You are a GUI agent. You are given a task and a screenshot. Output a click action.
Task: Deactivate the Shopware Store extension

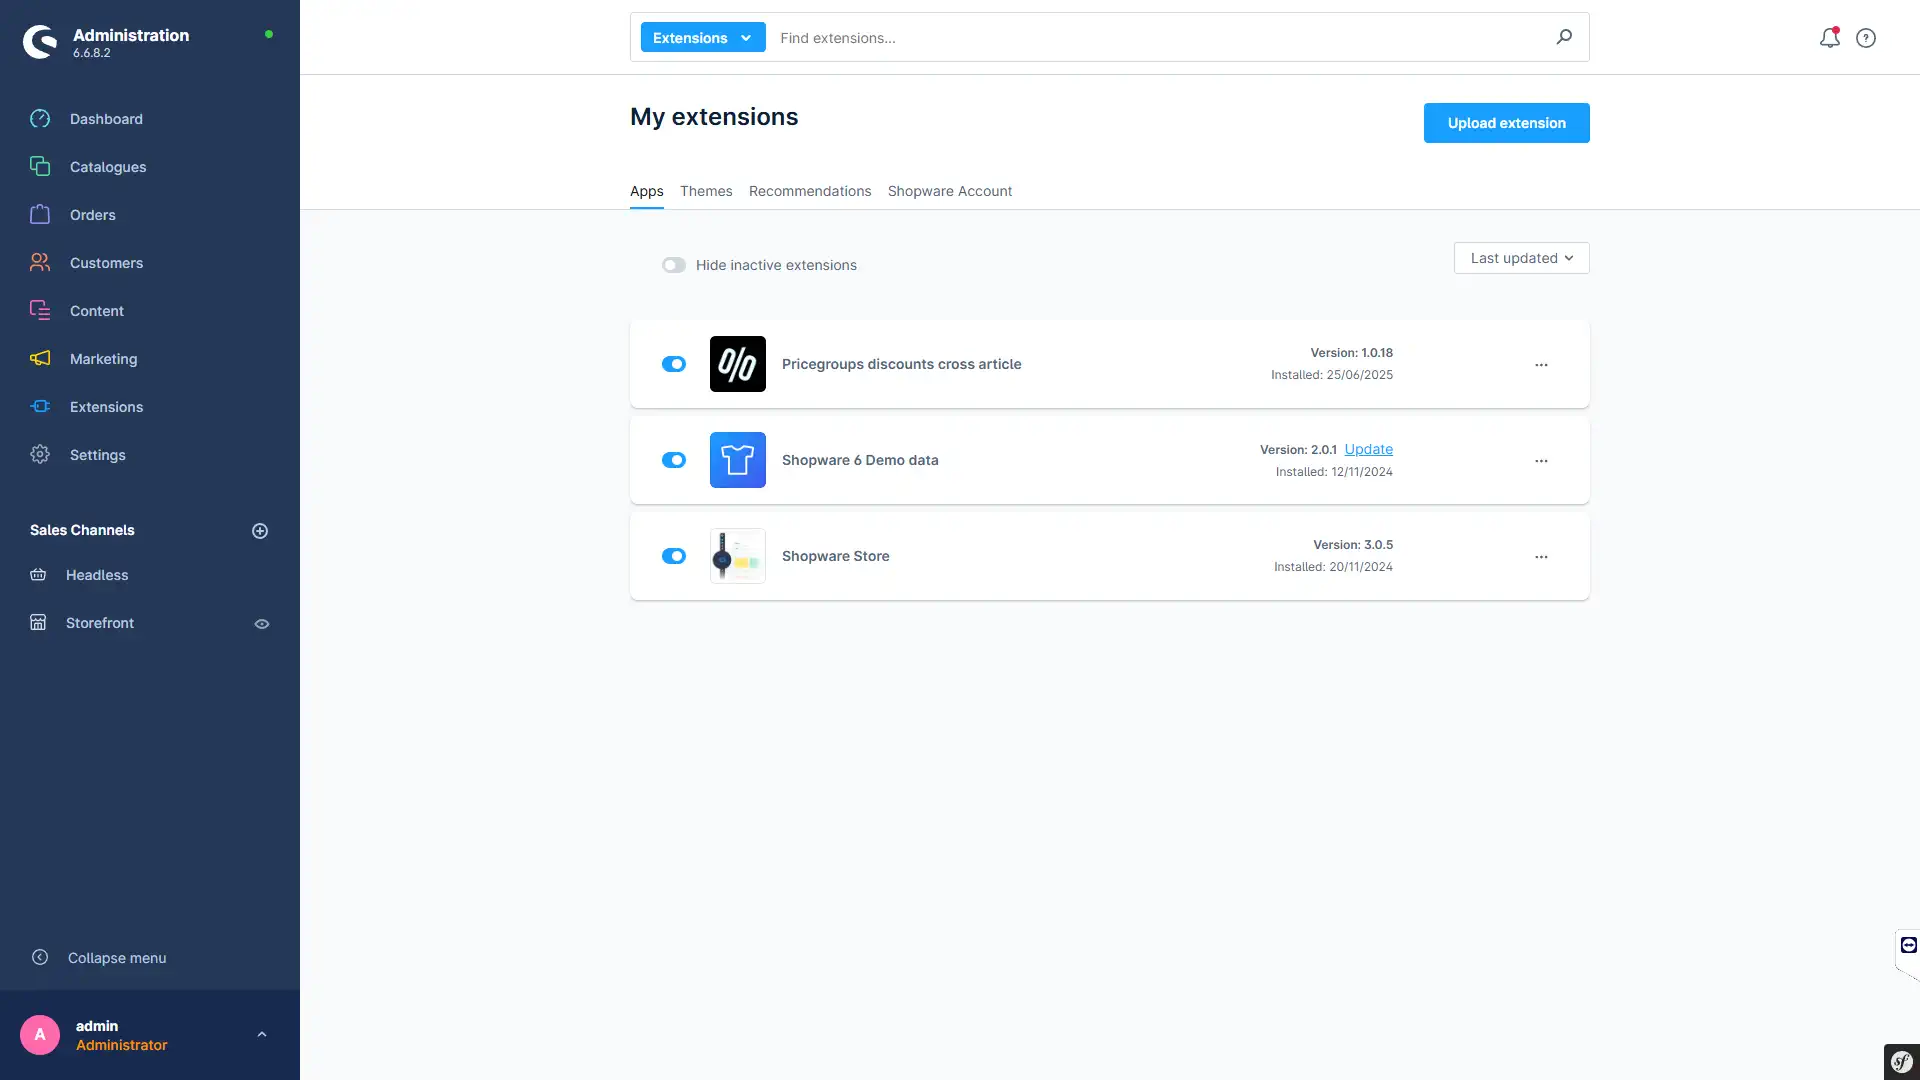point(674,556)
